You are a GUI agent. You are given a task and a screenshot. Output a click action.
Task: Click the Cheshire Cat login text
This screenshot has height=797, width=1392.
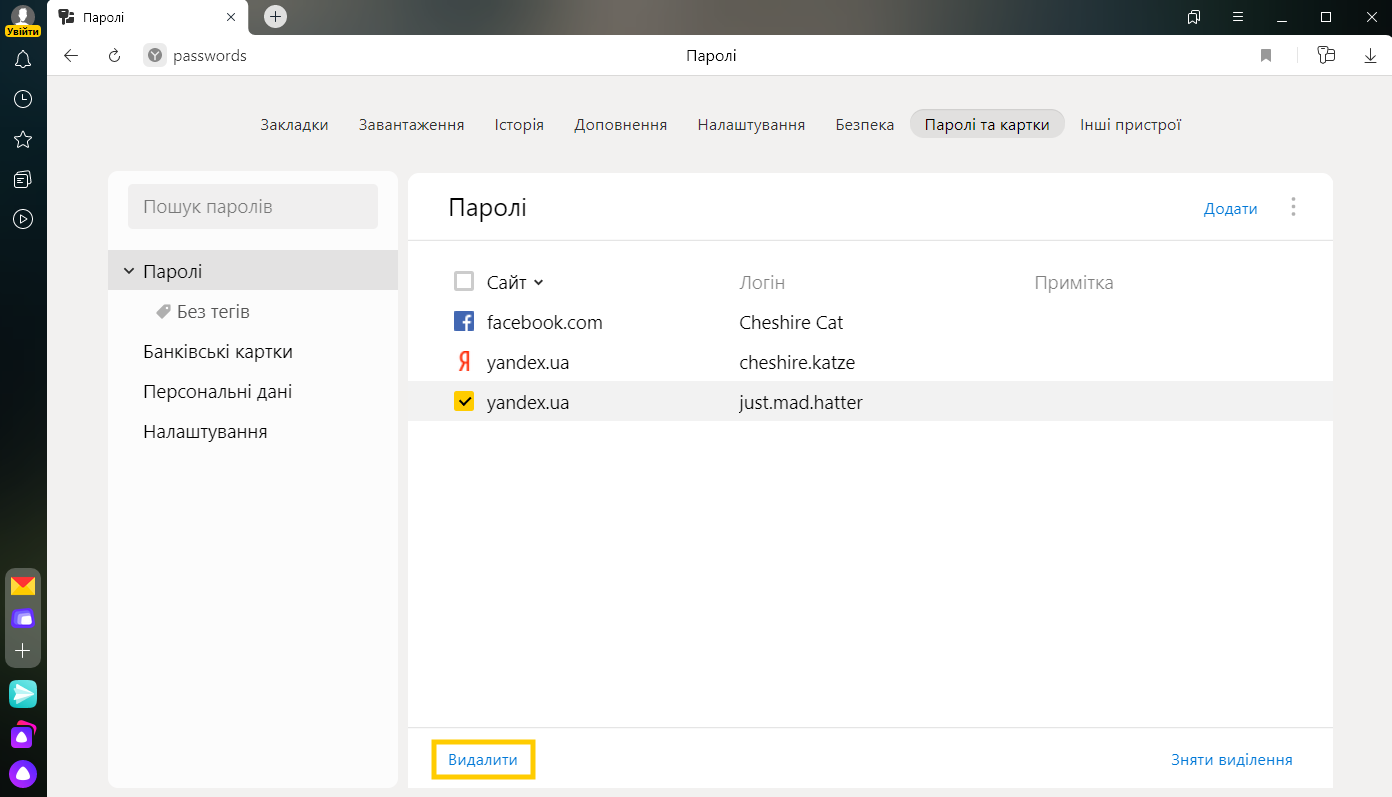pos(791,322)
